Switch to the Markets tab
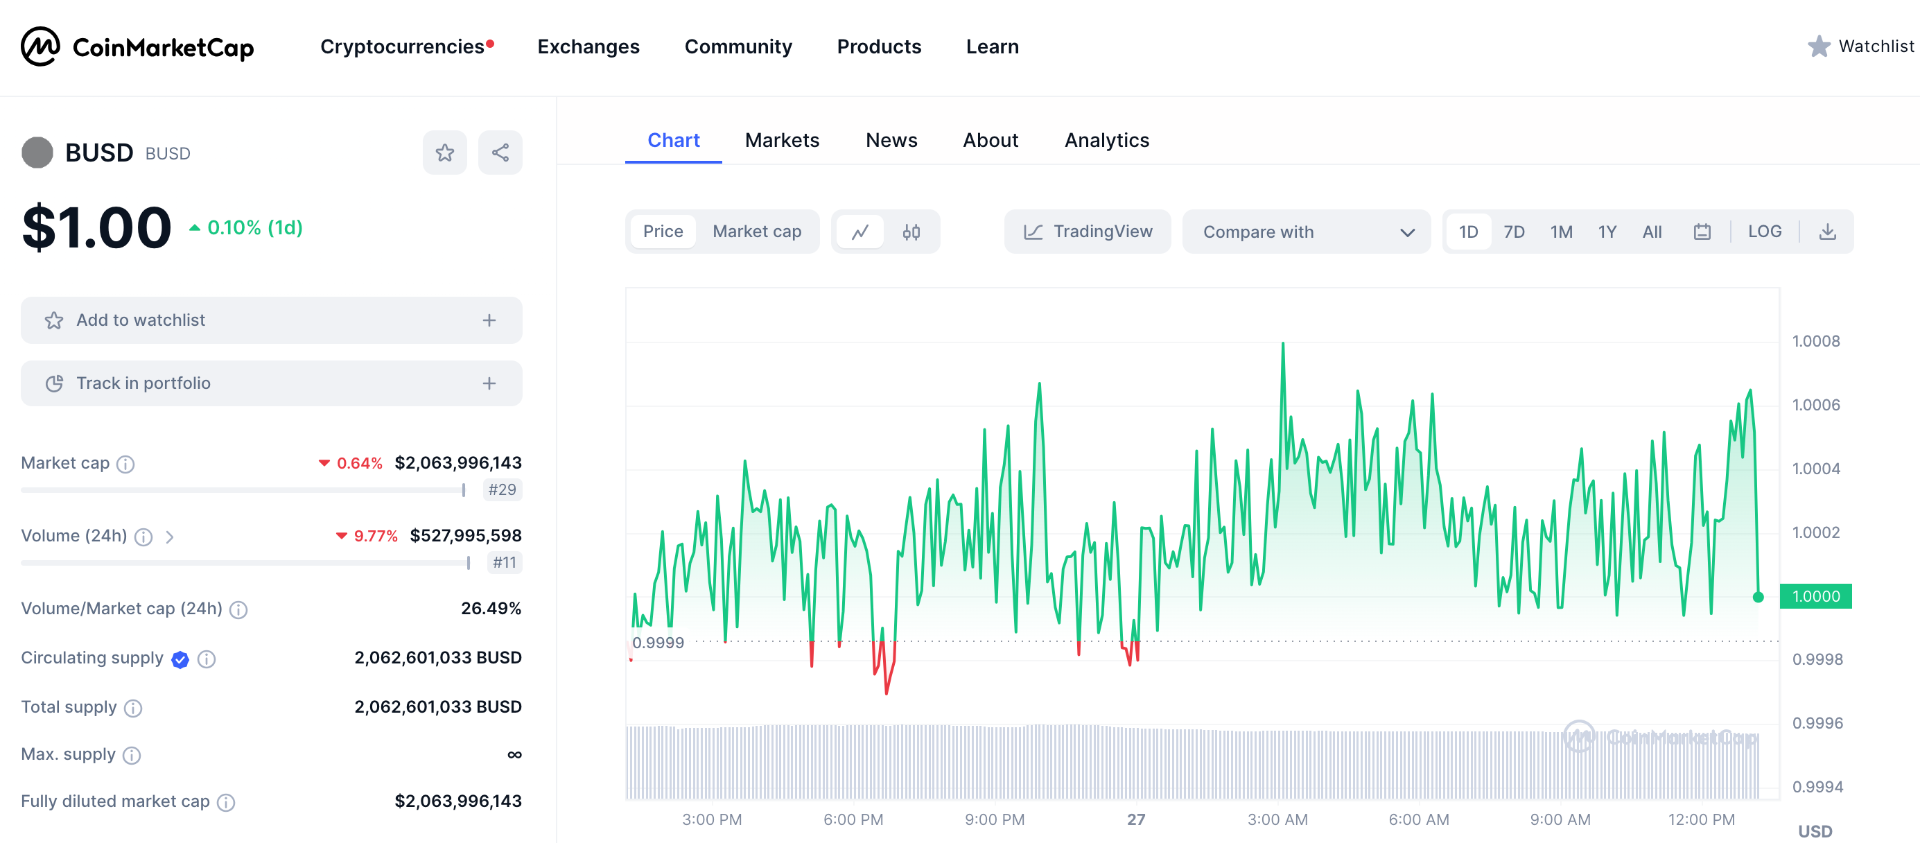The width and height of the screenshot is (1920, 843). [x=782, y=141]
